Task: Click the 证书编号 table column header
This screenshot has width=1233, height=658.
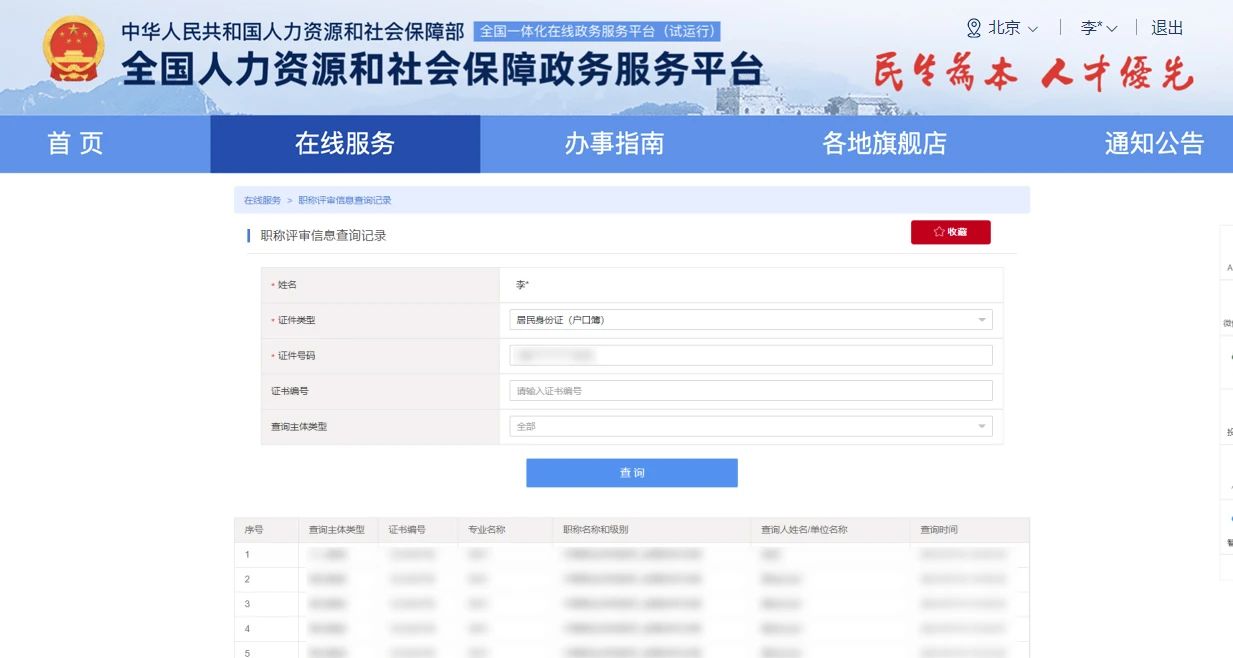Action: point(407,530)
